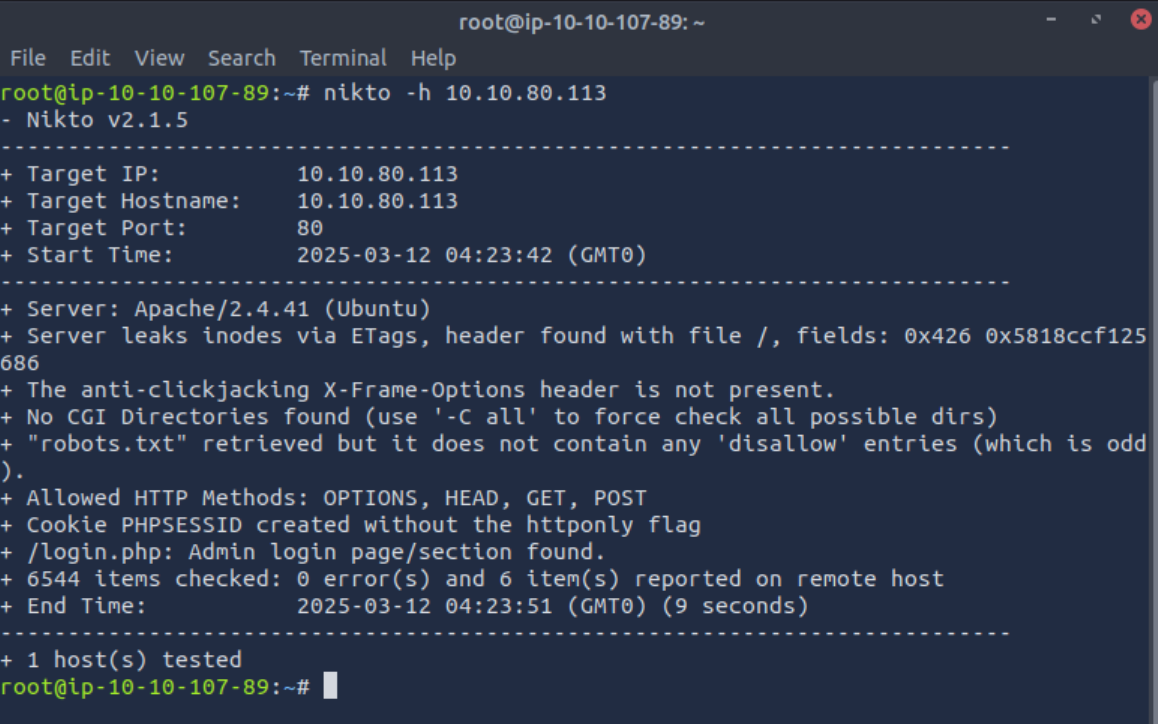Open the Help menu
1158x724 pixels.
tap(433, 58)
